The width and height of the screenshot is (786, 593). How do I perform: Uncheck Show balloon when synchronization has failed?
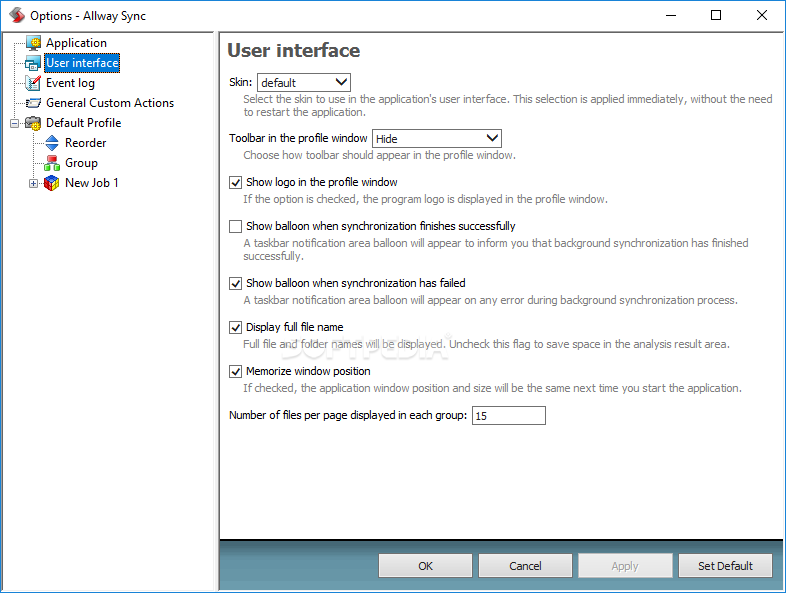point(236,284)
